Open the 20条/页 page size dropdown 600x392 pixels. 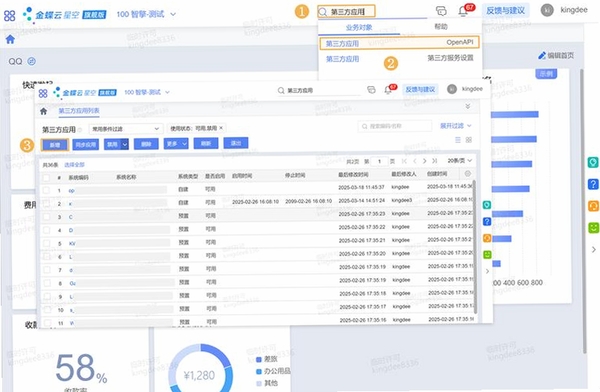460,160
